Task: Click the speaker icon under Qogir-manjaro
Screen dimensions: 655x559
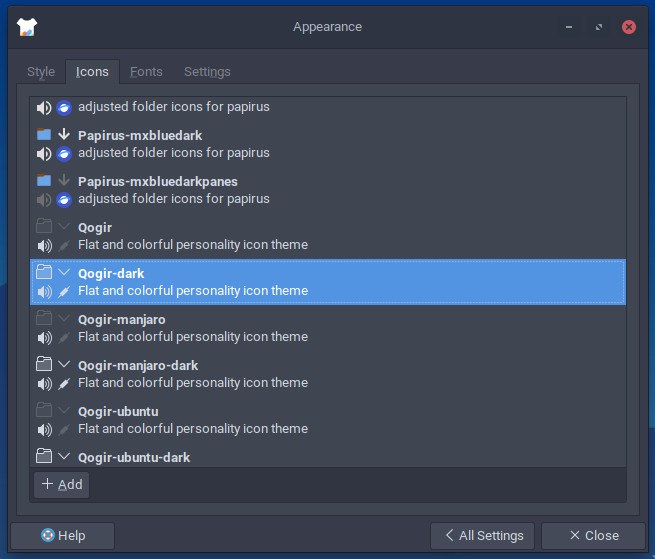Action: [44, 338]
